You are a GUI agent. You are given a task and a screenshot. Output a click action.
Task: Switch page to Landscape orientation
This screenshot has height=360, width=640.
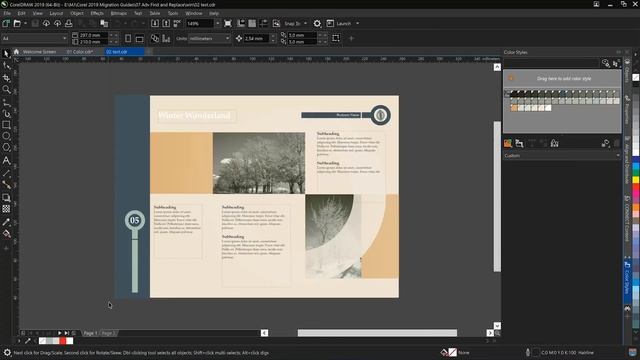[139, 38]
